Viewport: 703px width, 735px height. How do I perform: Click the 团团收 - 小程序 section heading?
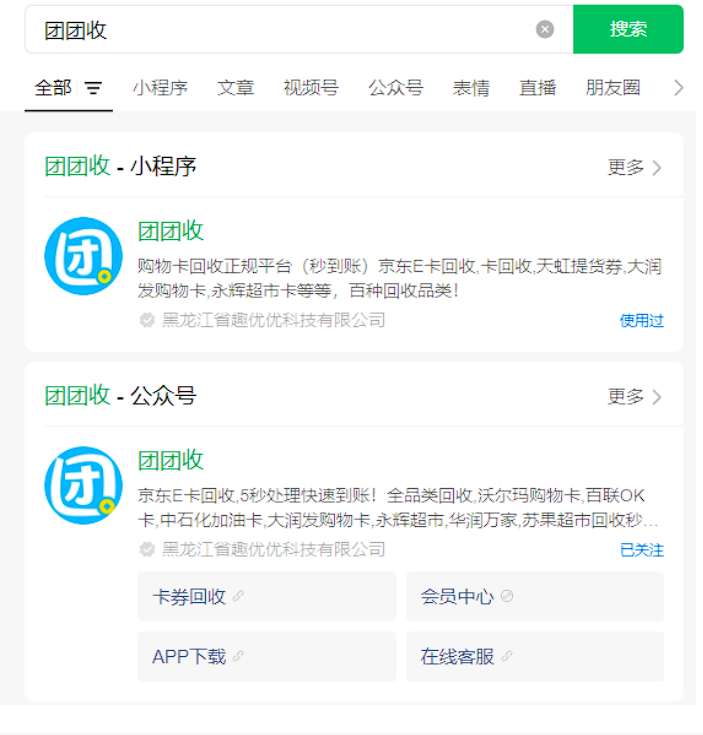tap(120, 166)
